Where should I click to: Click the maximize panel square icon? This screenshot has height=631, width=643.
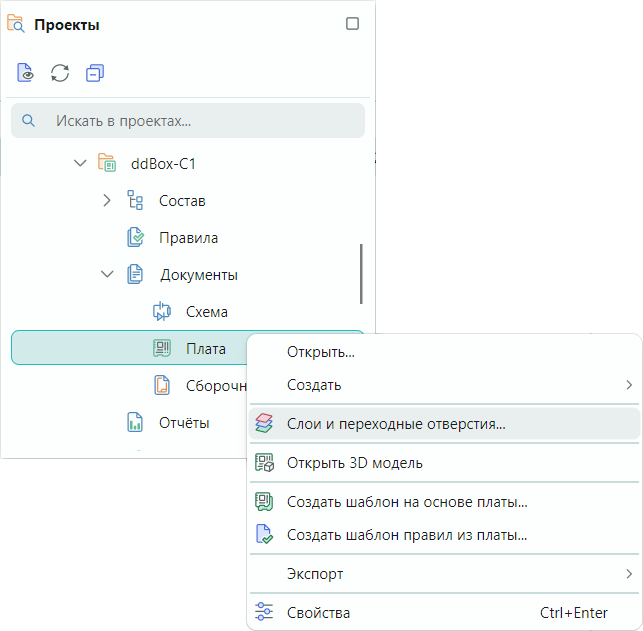click(x=352, y=24)
